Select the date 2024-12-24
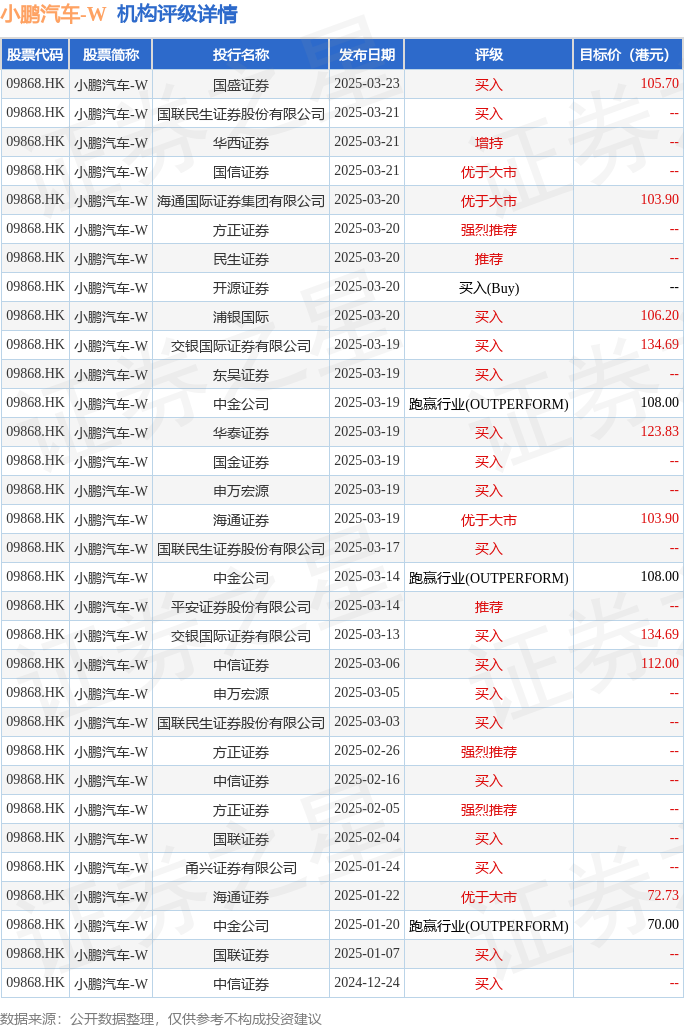Image resolution: width=684 pixels, height=1028 pixels. click(x=367, y=982)
